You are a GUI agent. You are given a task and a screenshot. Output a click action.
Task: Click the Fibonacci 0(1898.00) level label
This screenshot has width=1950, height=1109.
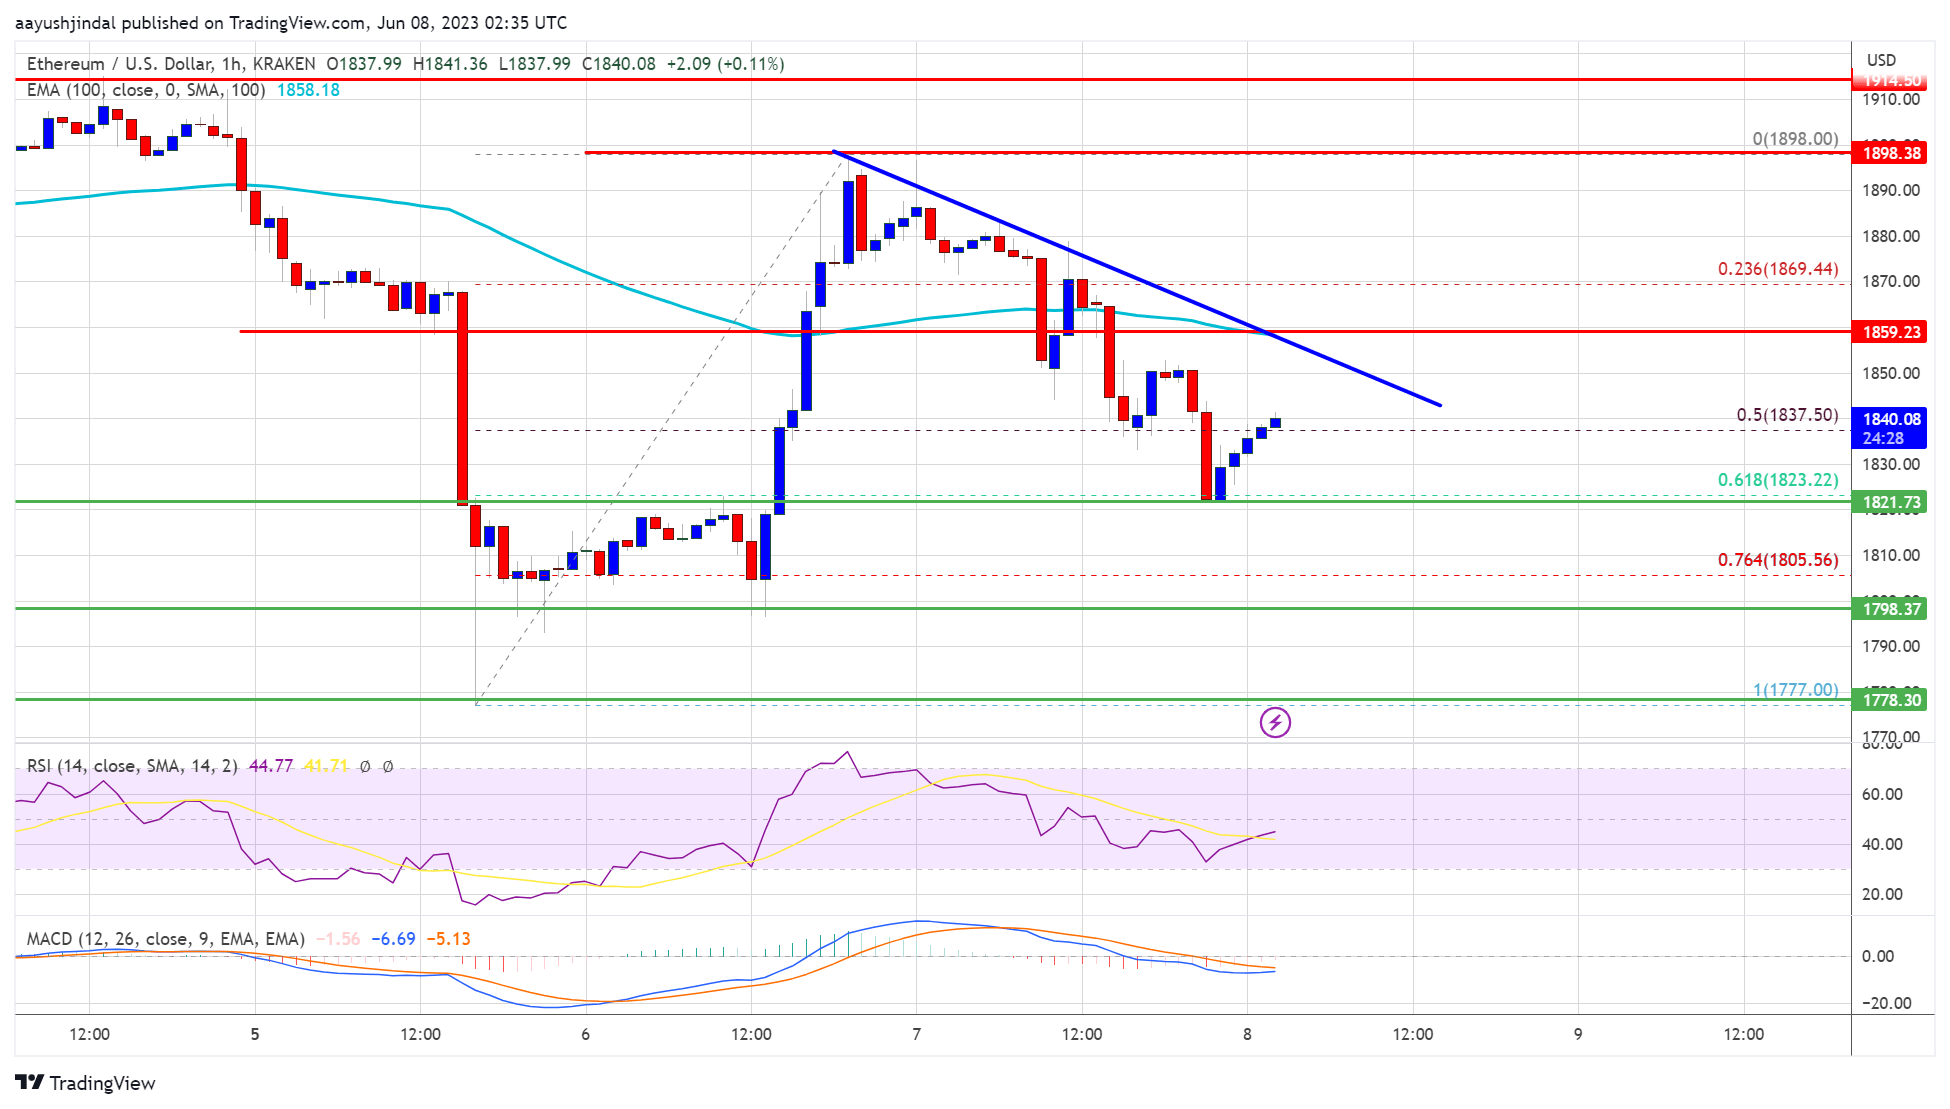[1795, 139]
